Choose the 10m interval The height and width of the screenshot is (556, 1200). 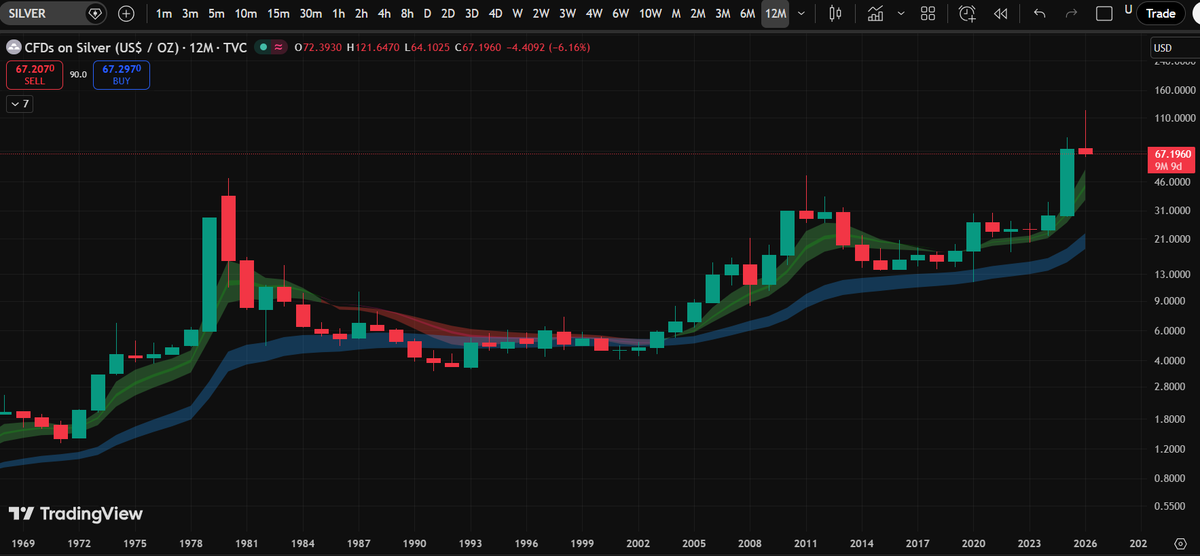point(246,14)
